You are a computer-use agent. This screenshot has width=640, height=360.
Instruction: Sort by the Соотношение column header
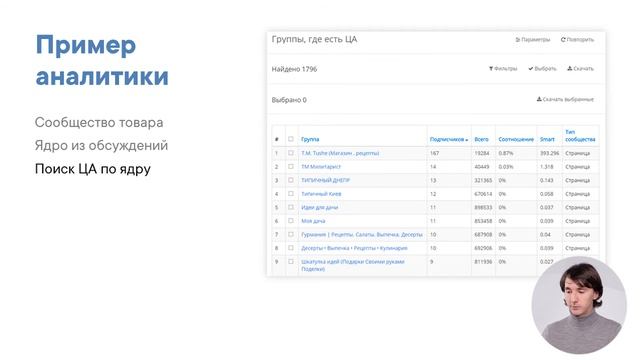[516, 139]
